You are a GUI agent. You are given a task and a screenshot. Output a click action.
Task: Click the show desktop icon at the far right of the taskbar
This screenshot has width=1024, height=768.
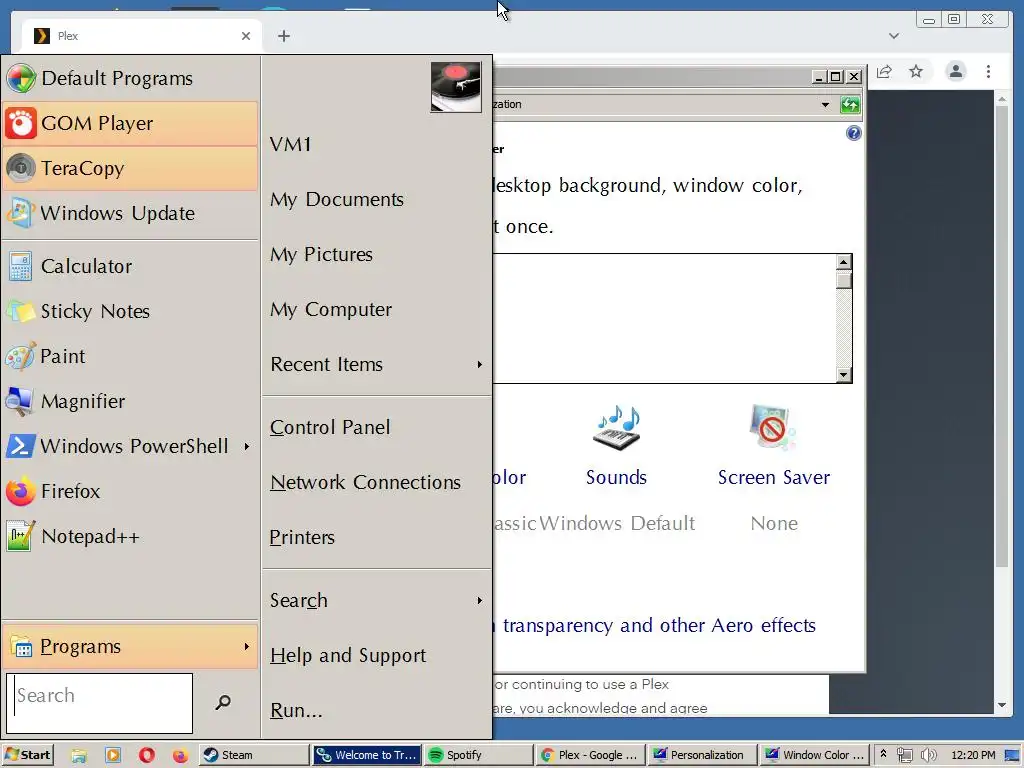point(1012,756)
